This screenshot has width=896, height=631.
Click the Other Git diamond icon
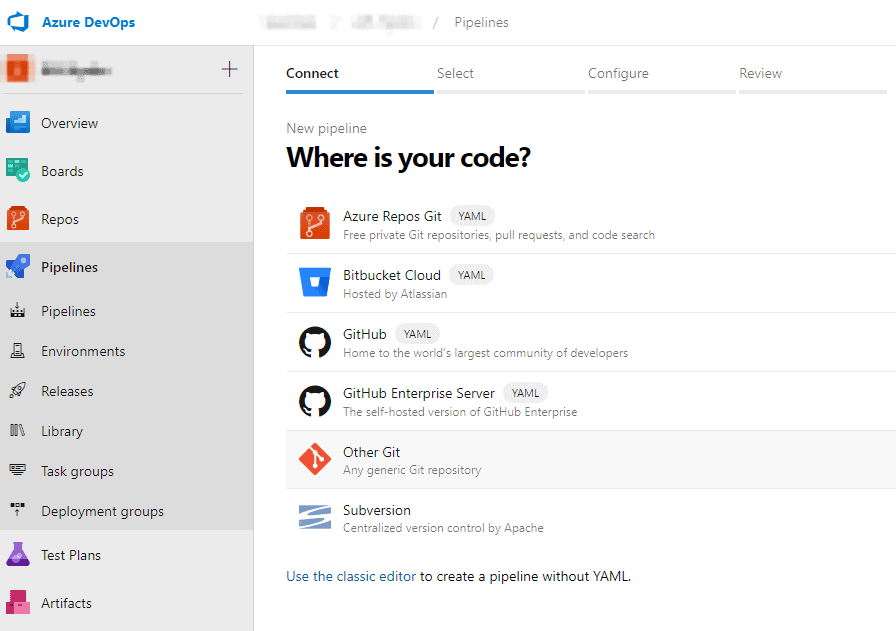315,459
